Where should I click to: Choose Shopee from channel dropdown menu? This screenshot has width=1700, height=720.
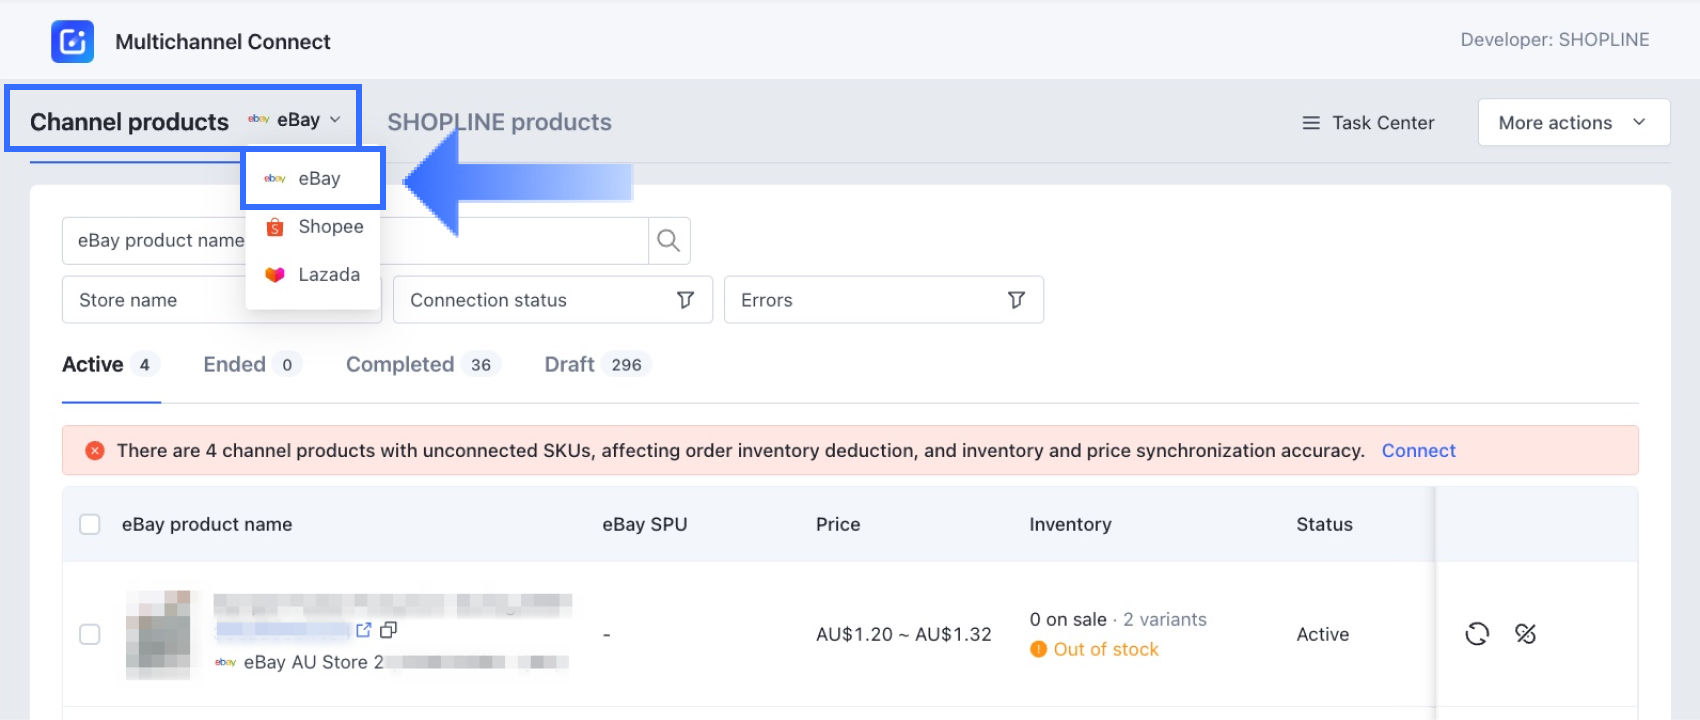tap(314, 227)
